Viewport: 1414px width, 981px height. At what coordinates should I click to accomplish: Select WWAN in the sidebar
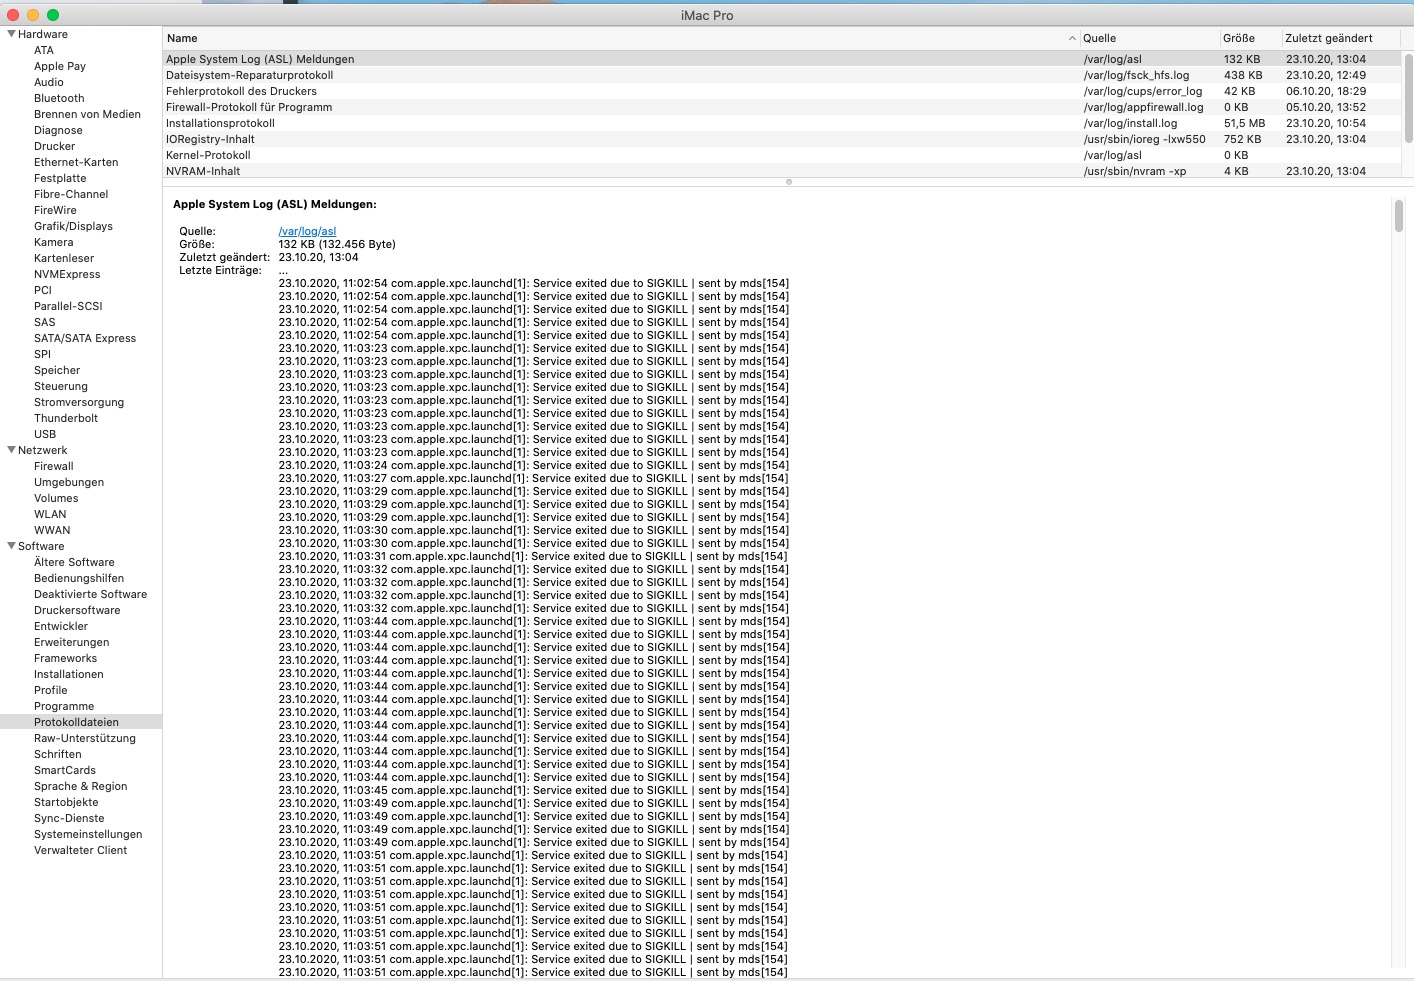coord(52,530)
